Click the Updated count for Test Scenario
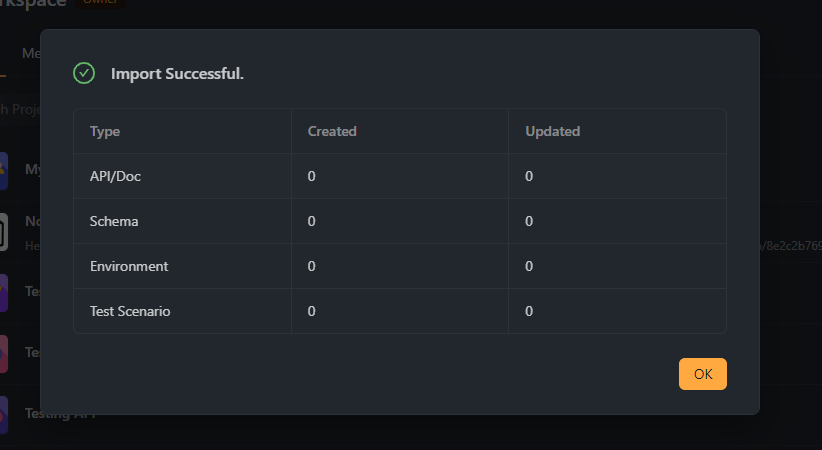Screen dimensions: 822x450 pos(529,312)
